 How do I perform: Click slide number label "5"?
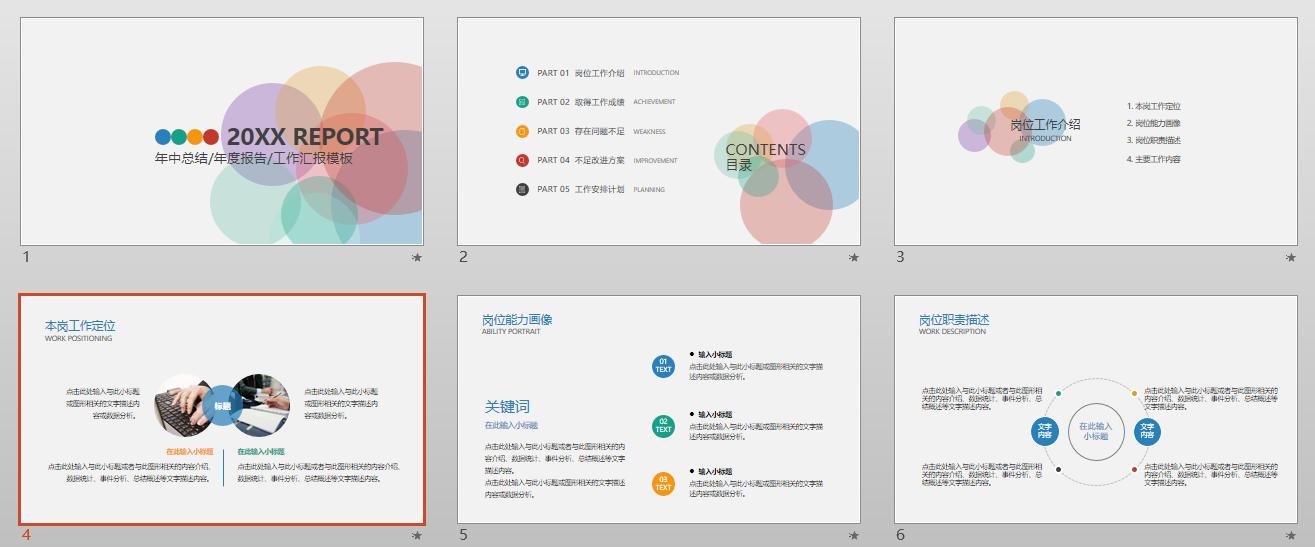(463, 535)
